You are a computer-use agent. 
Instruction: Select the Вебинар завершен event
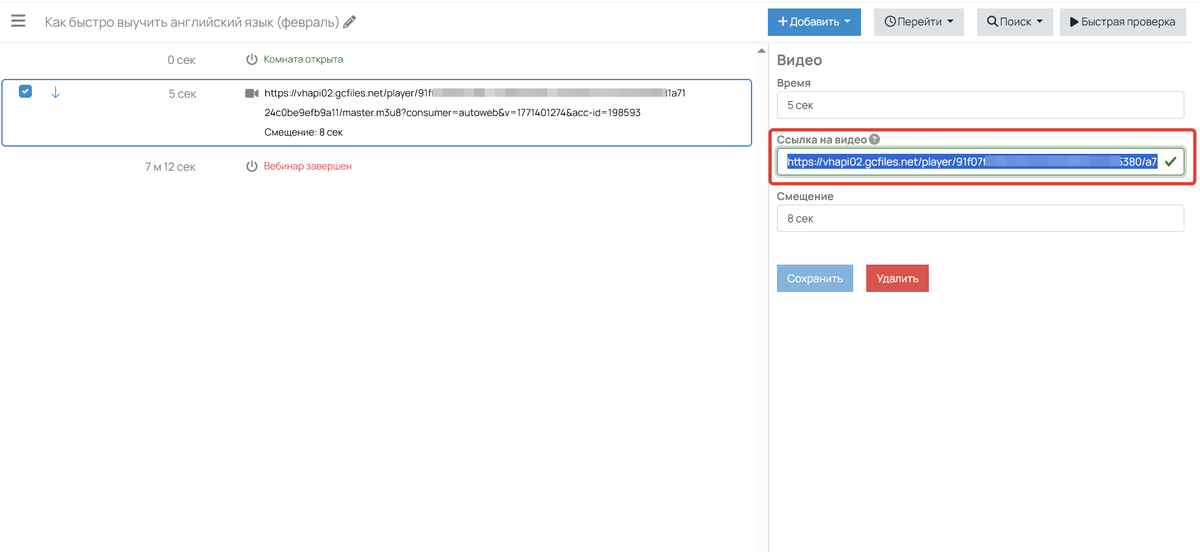(x=307, y=166)
